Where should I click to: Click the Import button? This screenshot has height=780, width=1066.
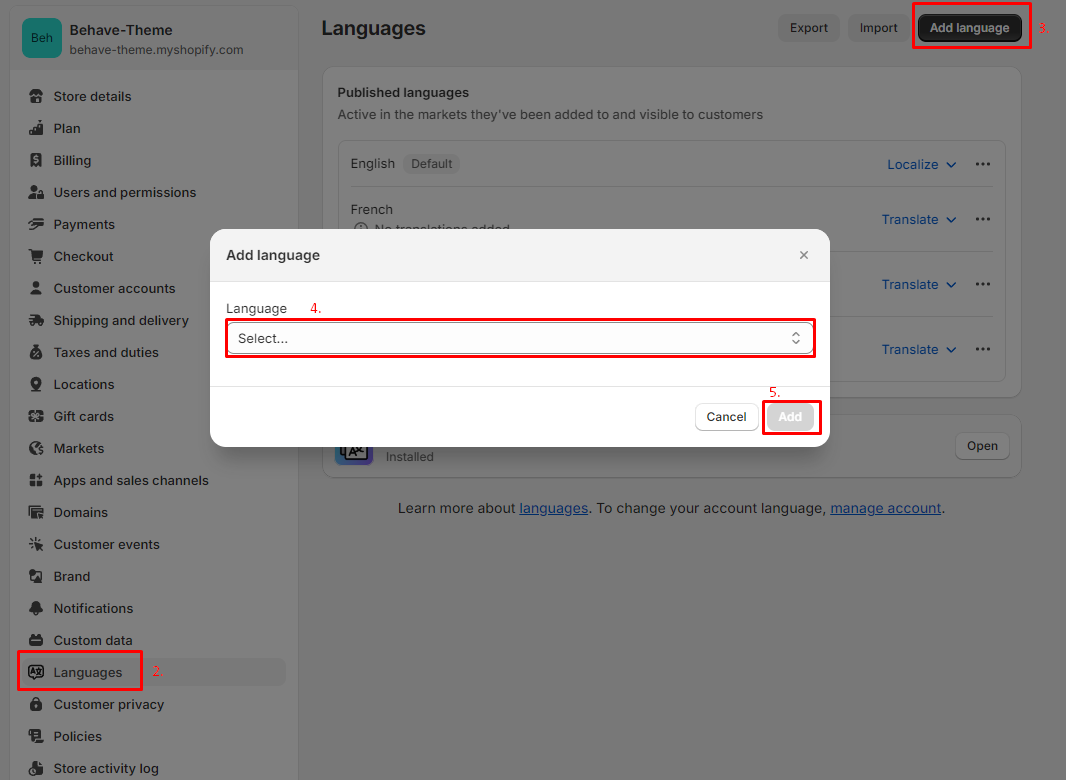click(878, 28)
